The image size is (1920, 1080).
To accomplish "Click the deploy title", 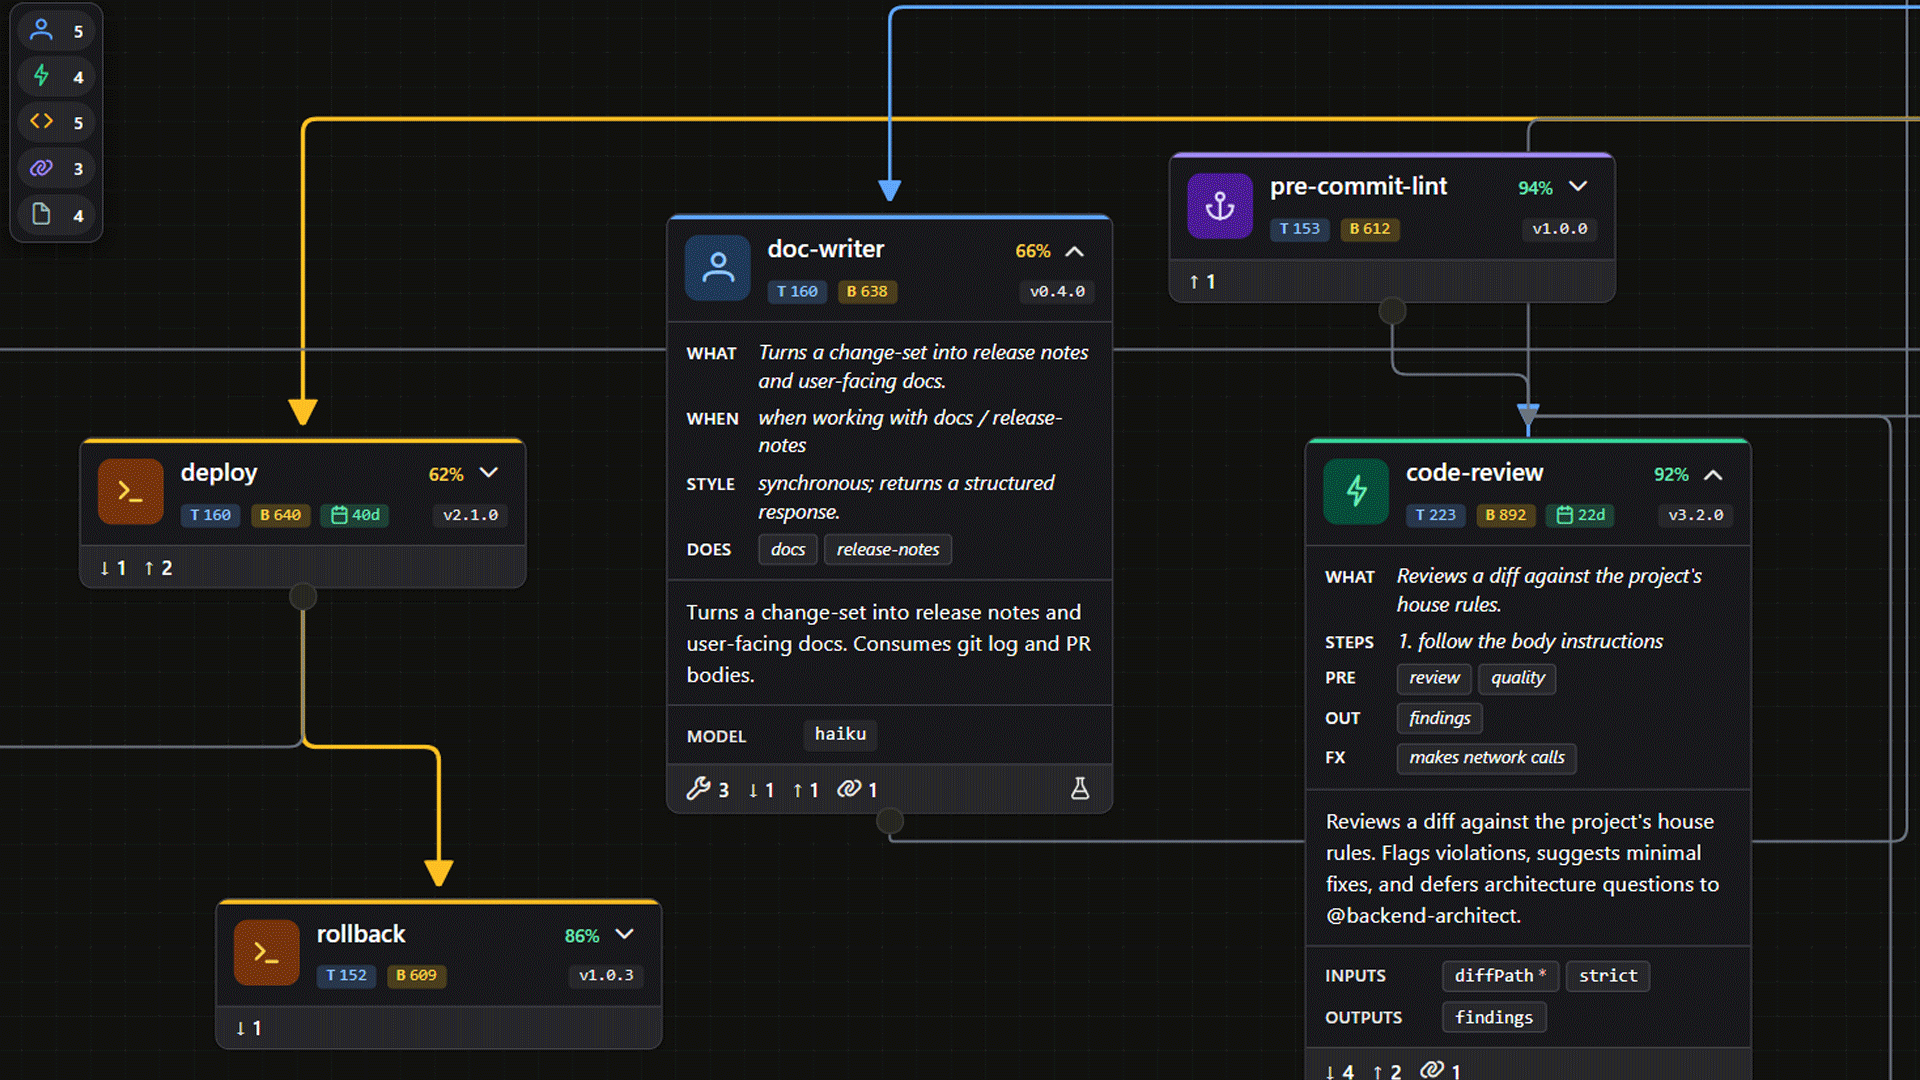I will [219, 472].
